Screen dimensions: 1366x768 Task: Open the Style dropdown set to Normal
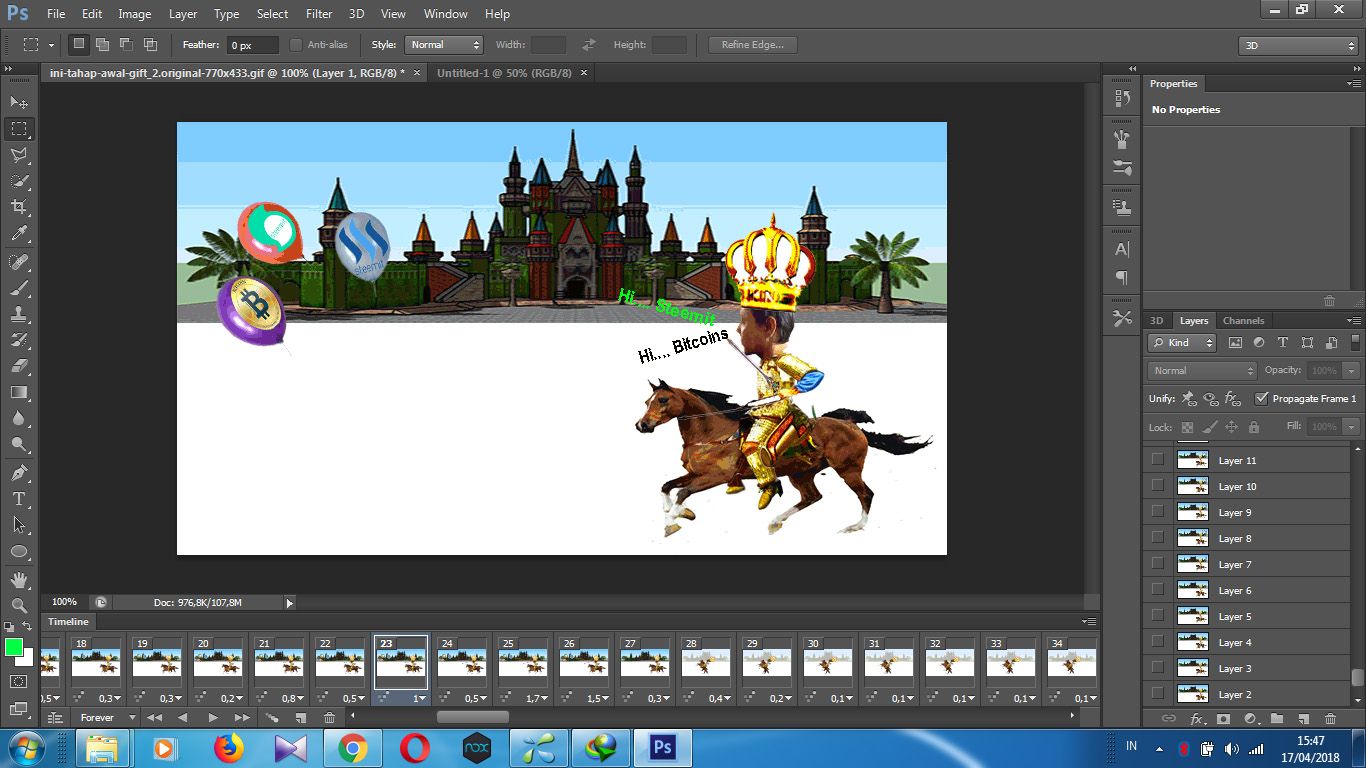pyautogui.click(x=444, y=45)
